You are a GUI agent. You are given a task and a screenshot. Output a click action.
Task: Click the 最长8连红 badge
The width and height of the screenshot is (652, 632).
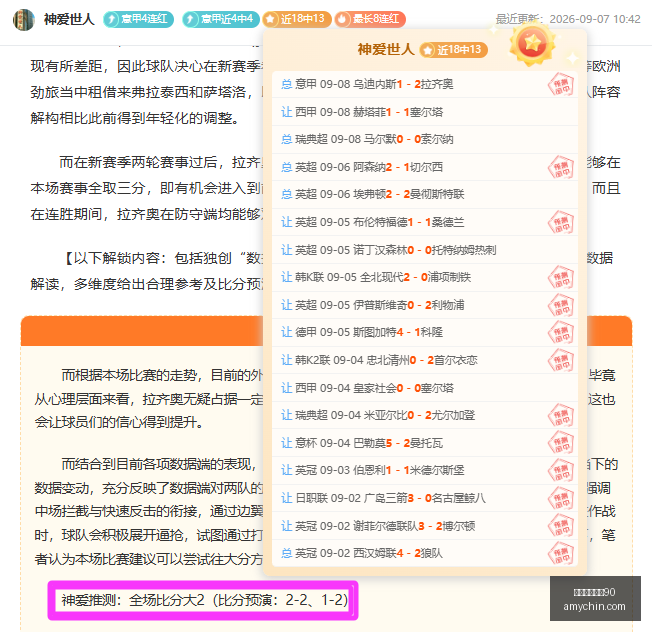click(370, 19)
